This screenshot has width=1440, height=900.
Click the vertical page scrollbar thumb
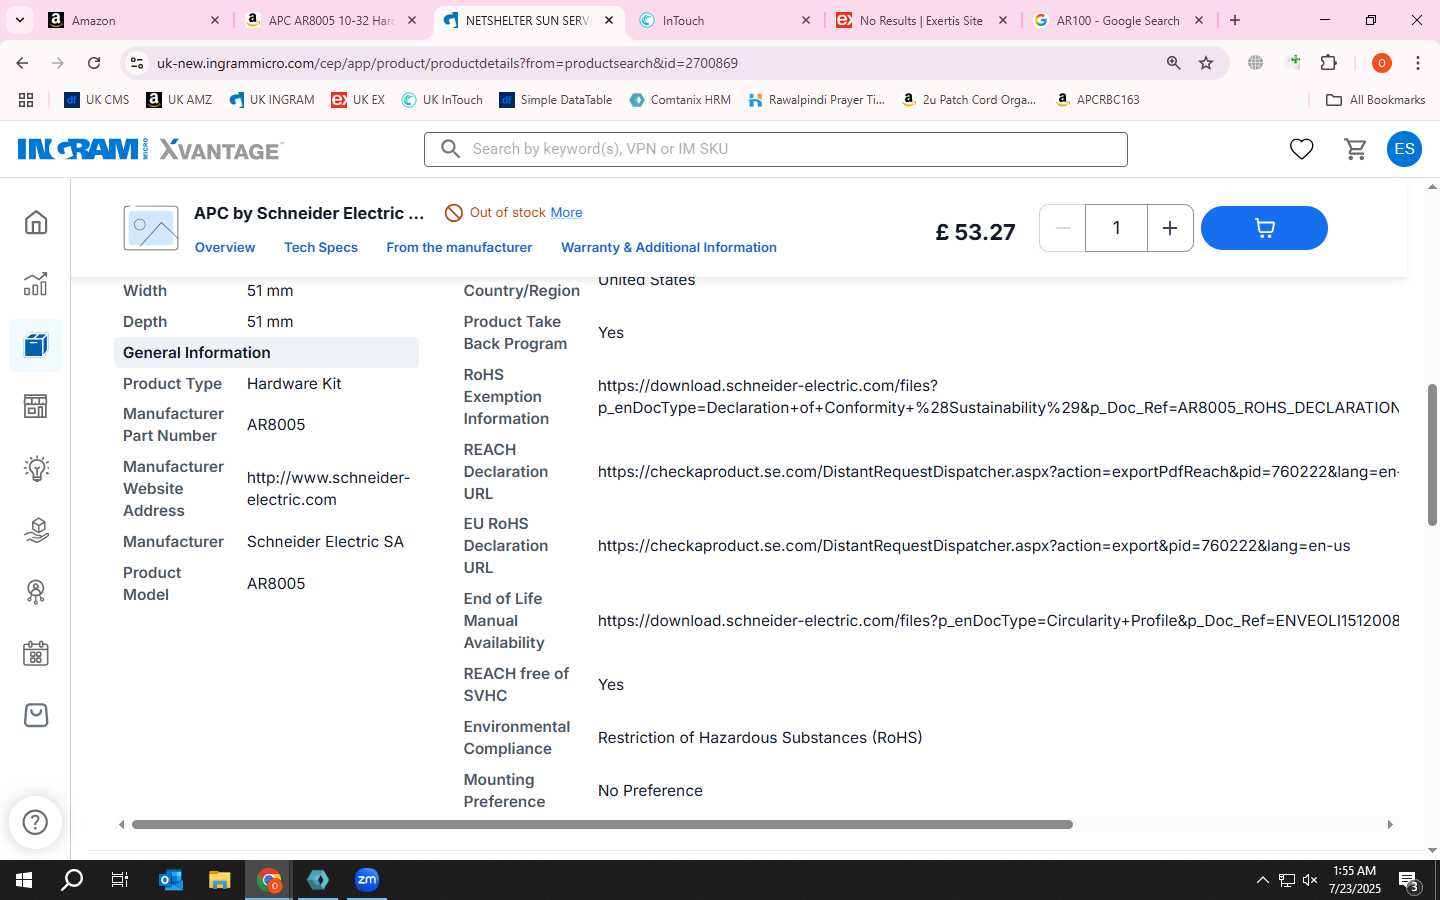[x=1432, y=455]
